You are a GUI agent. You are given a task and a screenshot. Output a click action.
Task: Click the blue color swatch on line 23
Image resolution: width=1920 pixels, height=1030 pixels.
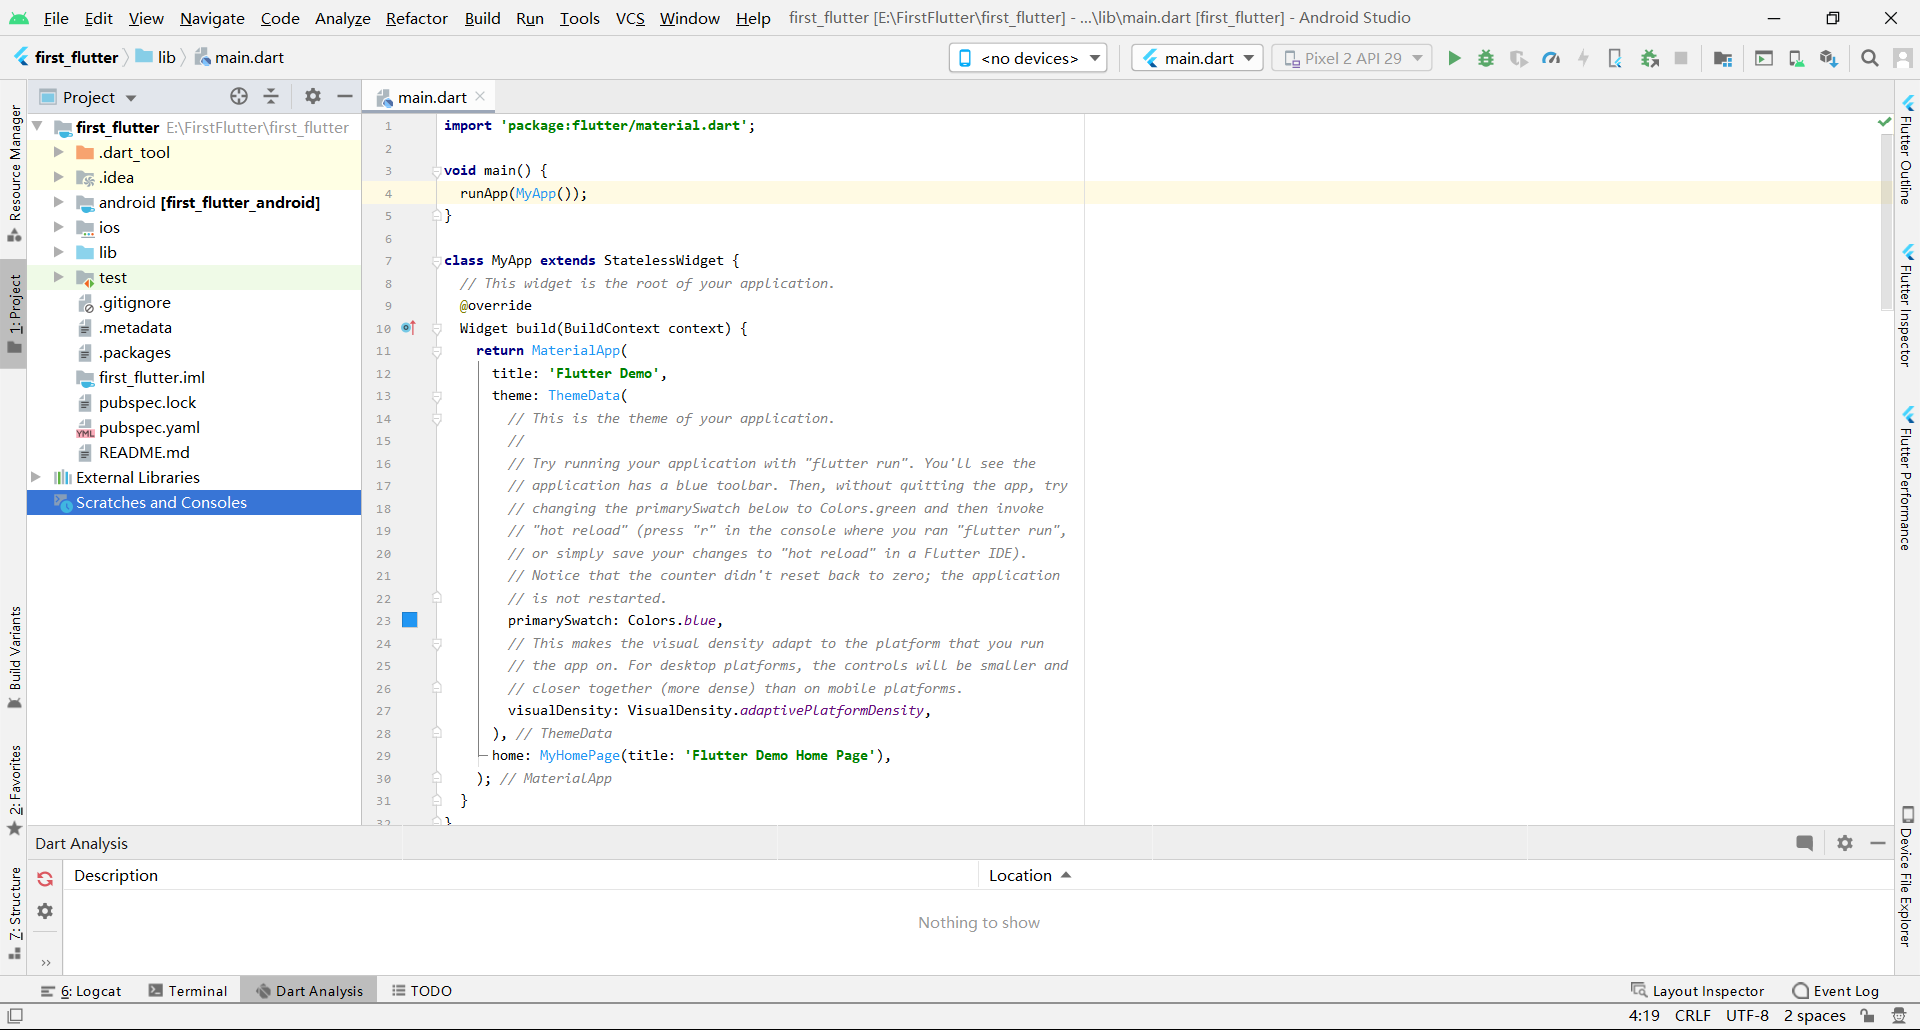coord(410,620)
